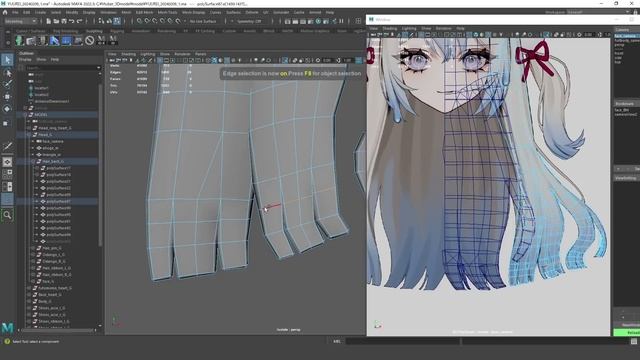This screenshot has width=640, height=360.
Task: Collapse the Head_G node in Outliner
Action: pos(29,135)
